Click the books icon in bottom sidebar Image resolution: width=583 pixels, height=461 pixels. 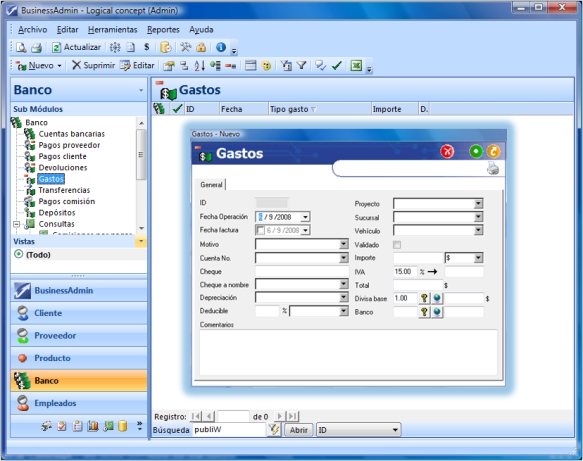pyautogui.click(x=93, y=426)
